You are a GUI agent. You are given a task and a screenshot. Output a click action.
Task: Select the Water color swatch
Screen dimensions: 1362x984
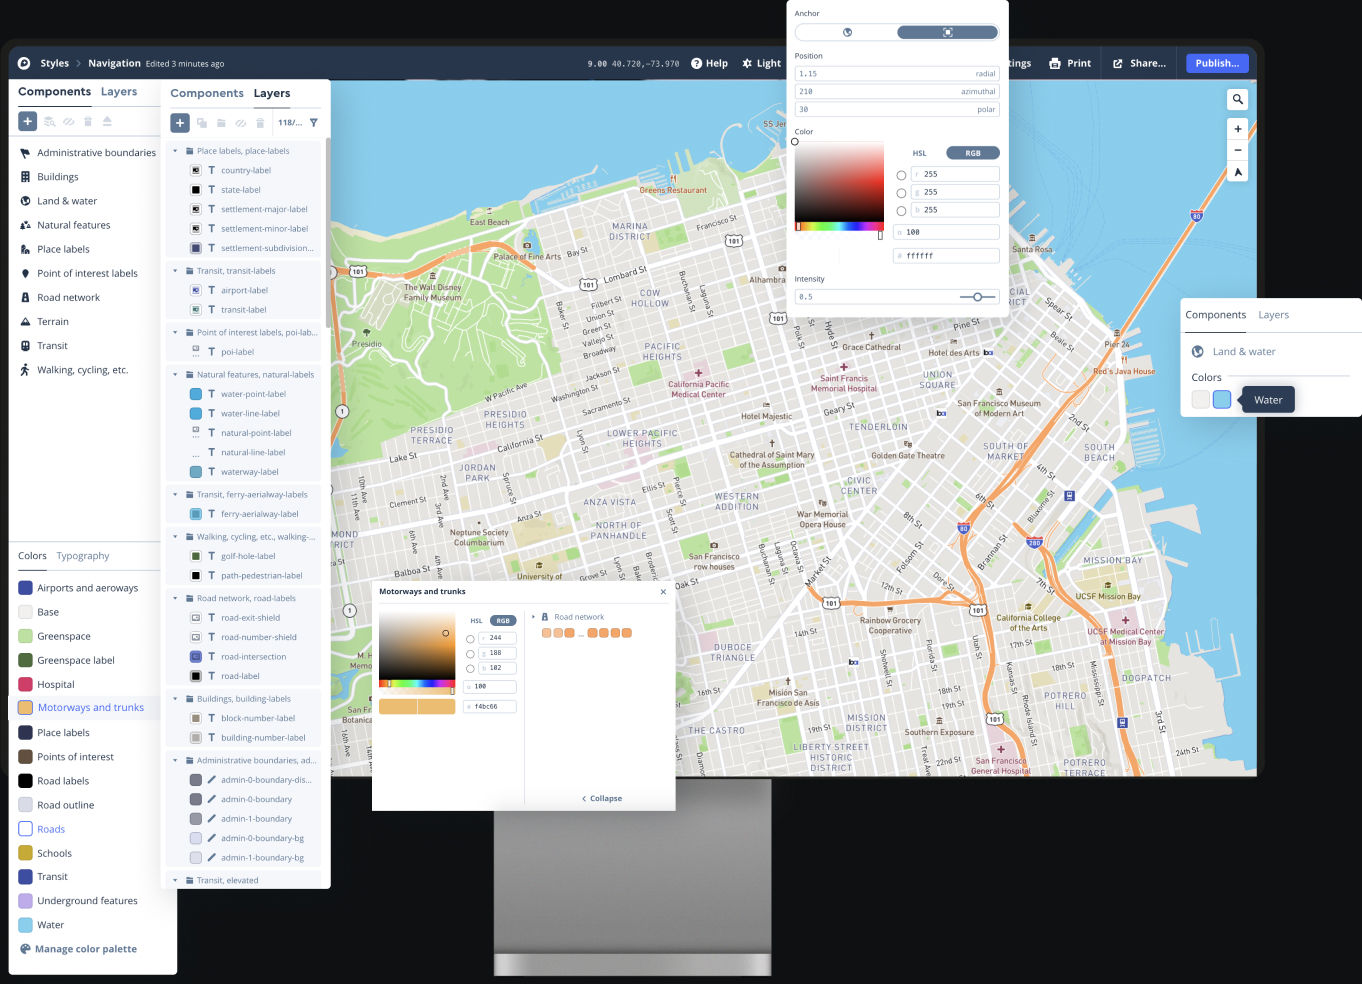pyautogui.click(x=1221, y=399)
